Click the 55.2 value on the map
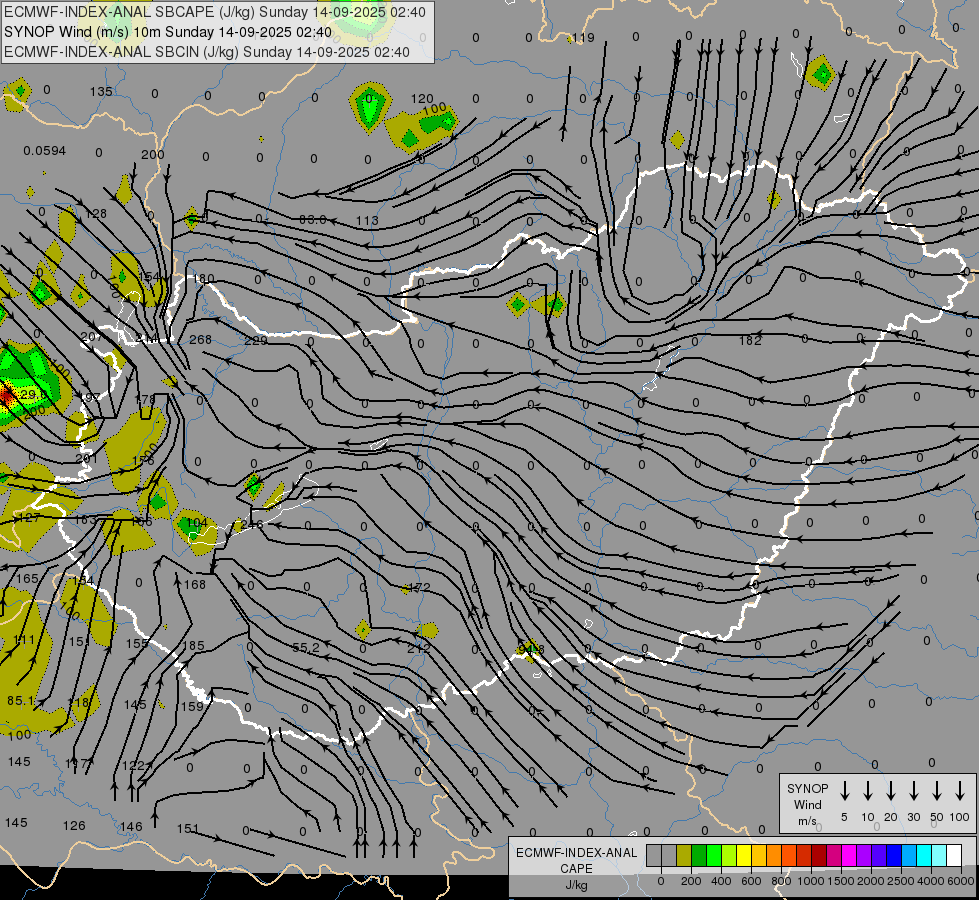The image size is (979, 900). point(306,648)
